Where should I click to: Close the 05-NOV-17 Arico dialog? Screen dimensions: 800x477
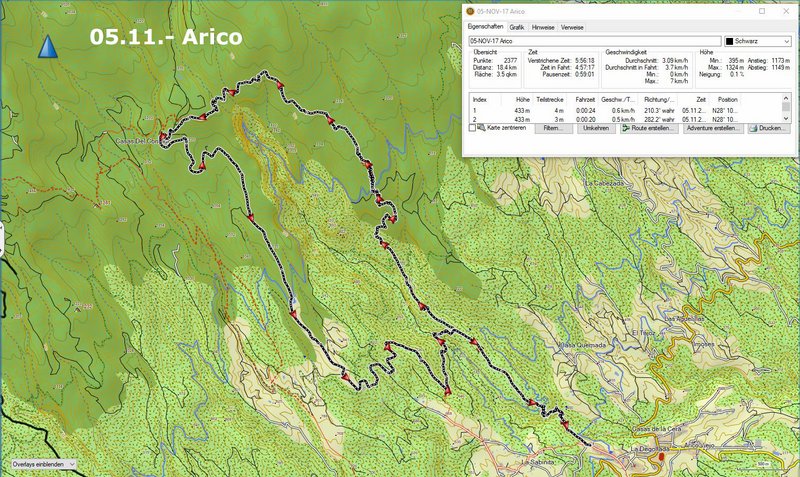(785, 11)
